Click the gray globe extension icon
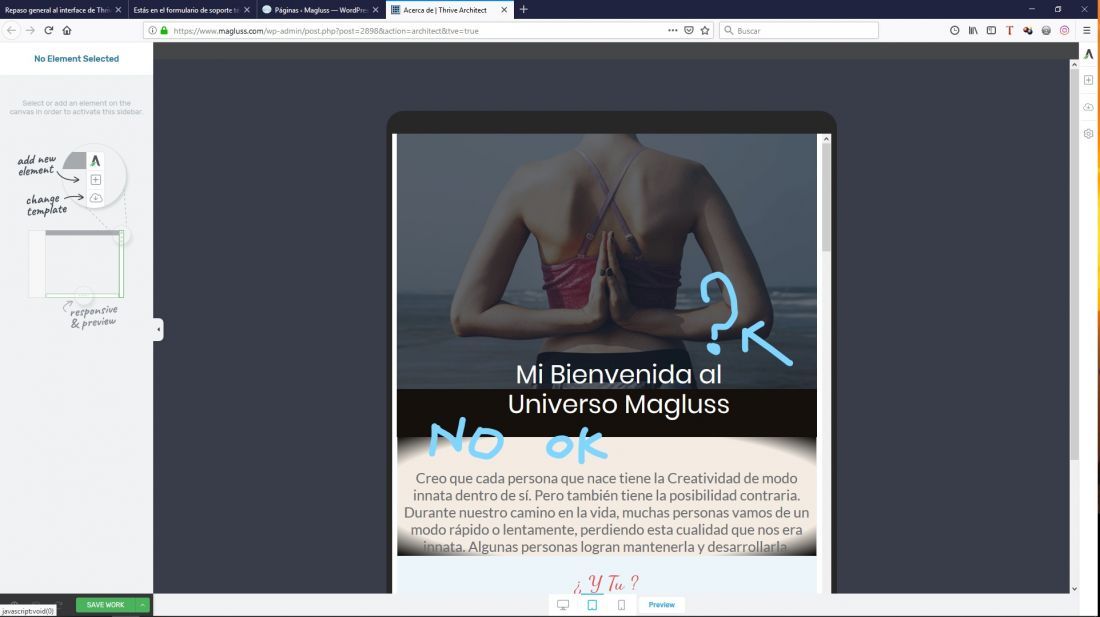This screenshot has width=1100, height=617. click(x=1046, y=30)
